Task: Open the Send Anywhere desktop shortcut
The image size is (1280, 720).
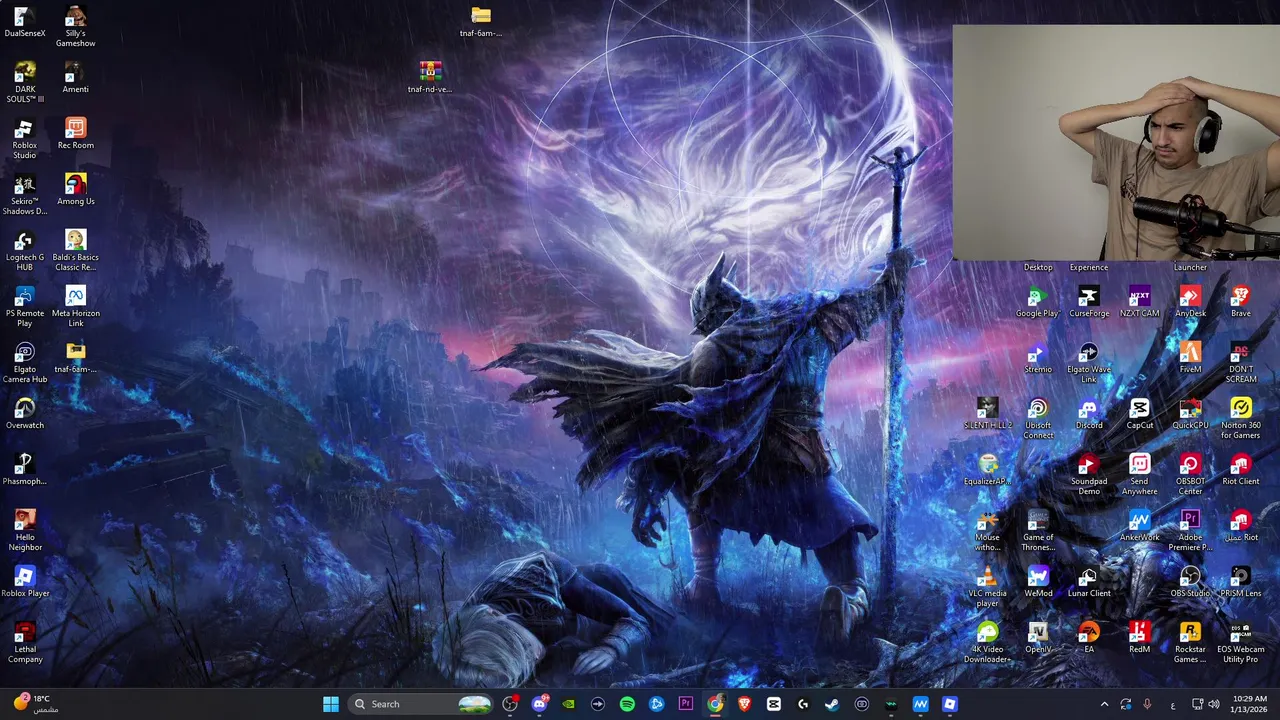Action: [1139, 475]
